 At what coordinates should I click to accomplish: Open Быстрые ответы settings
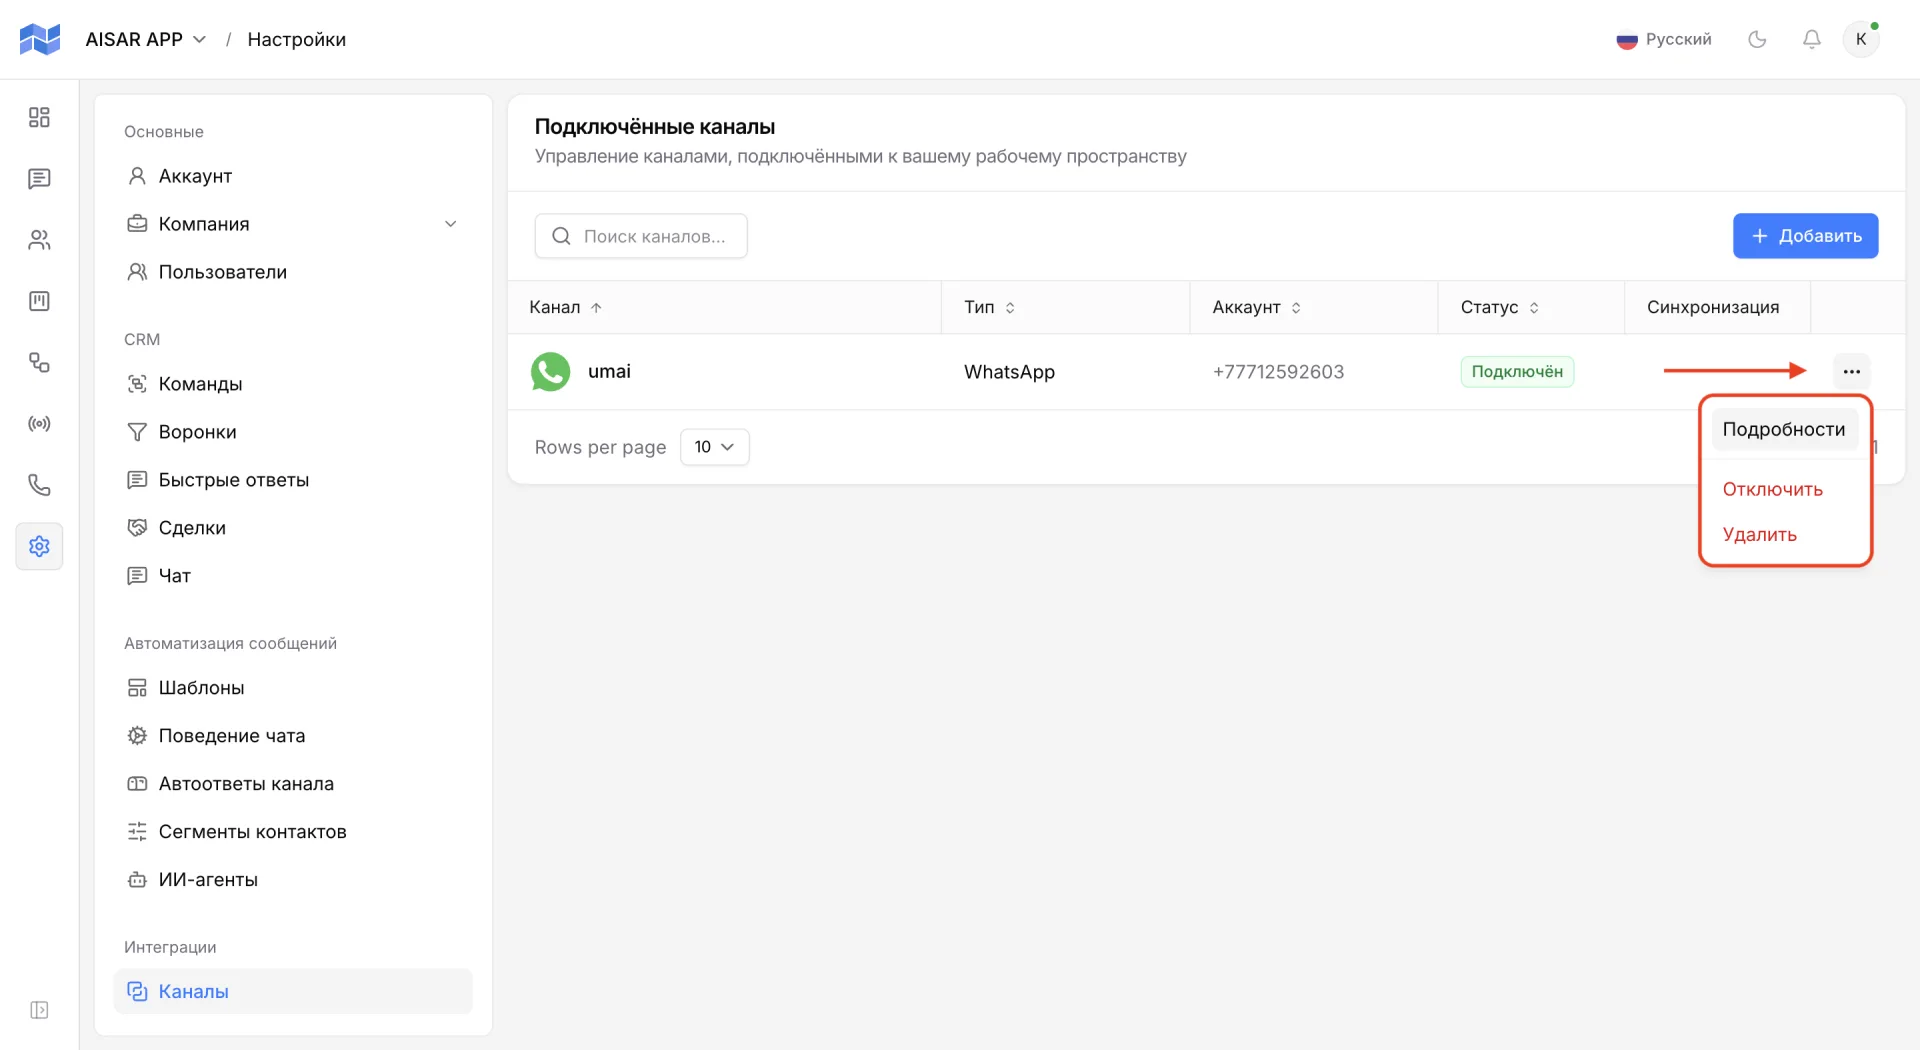point(293,480)
